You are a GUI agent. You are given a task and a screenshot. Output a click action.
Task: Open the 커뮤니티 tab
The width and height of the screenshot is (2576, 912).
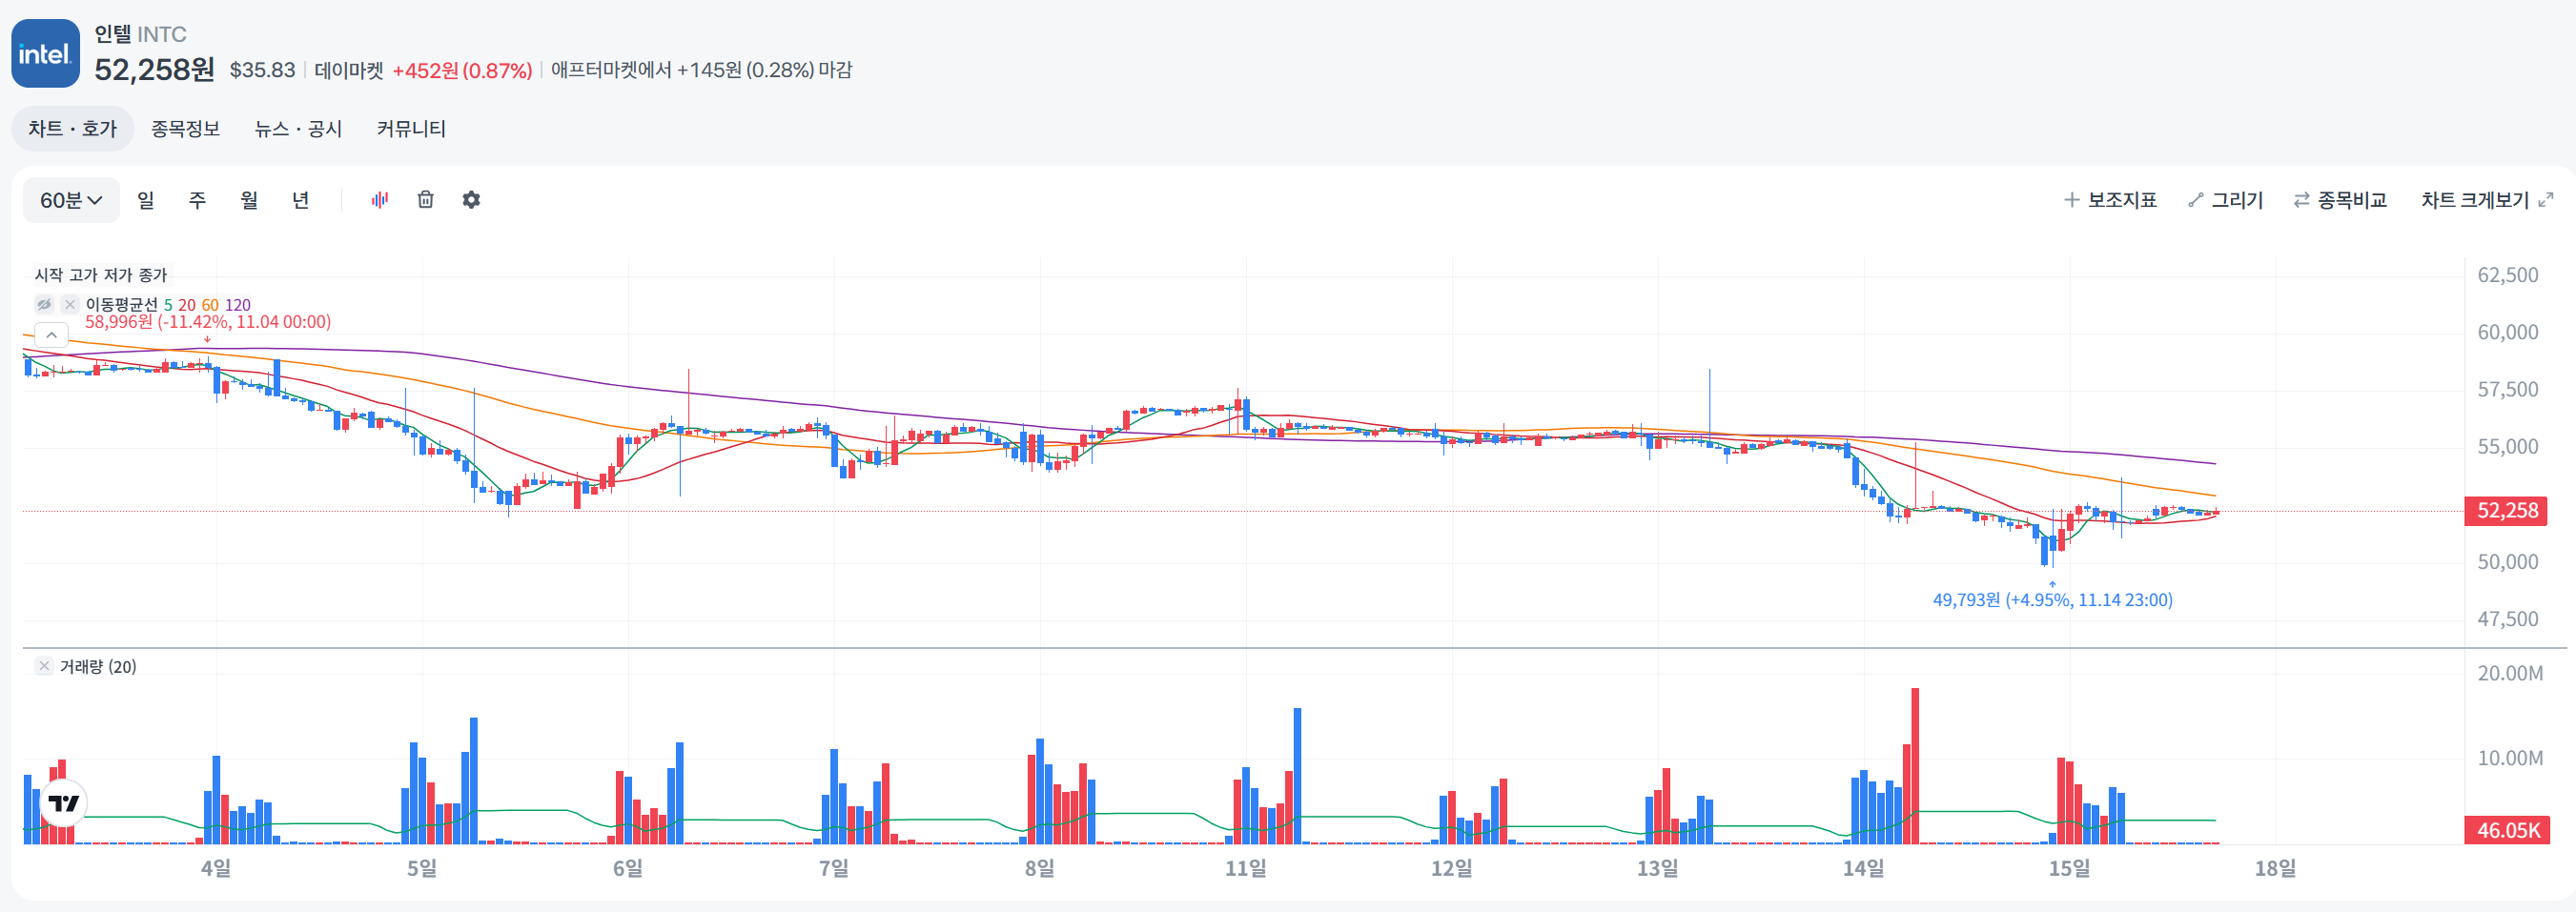[411, 129]
